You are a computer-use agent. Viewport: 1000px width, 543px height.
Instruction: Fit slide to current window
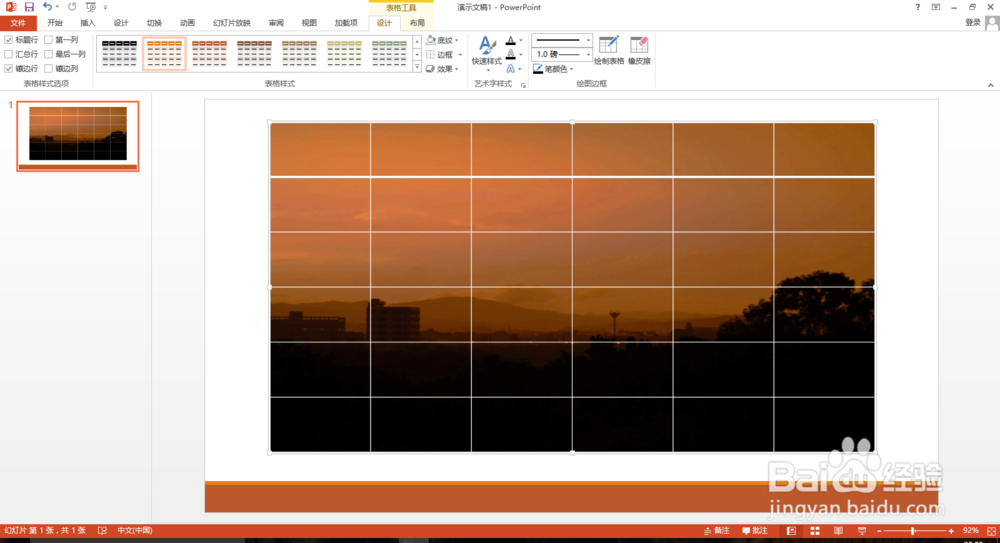(991, 531)
